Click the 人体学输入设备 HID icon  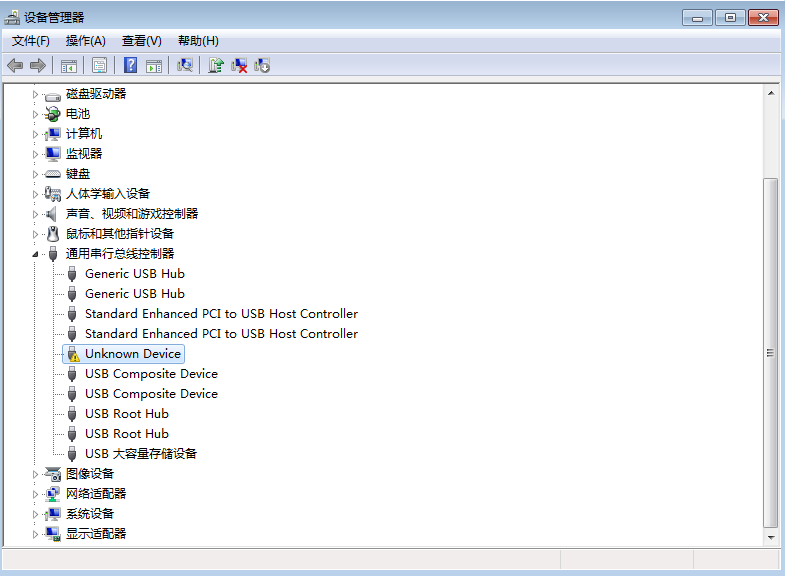[x=53, y=194]
